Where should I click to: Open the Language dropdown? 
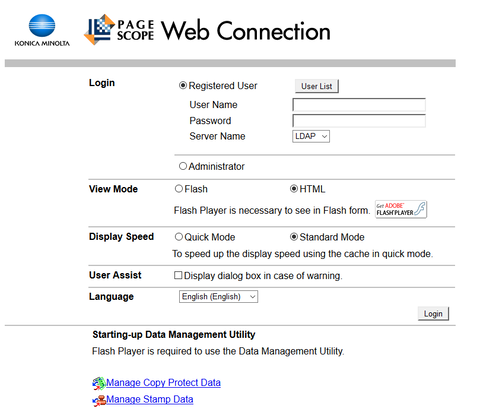click(x=218, y=297)
